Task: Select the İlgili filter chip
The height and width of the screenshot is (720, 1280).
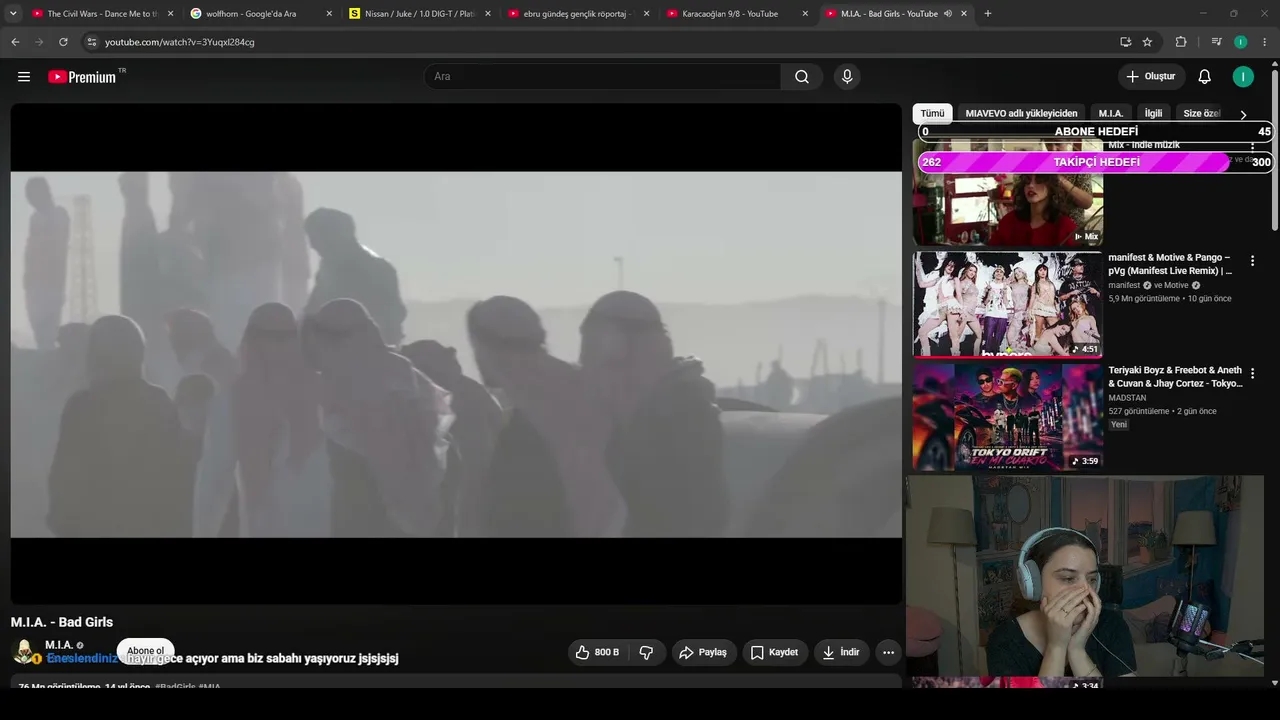Action: coord(1154,113)
